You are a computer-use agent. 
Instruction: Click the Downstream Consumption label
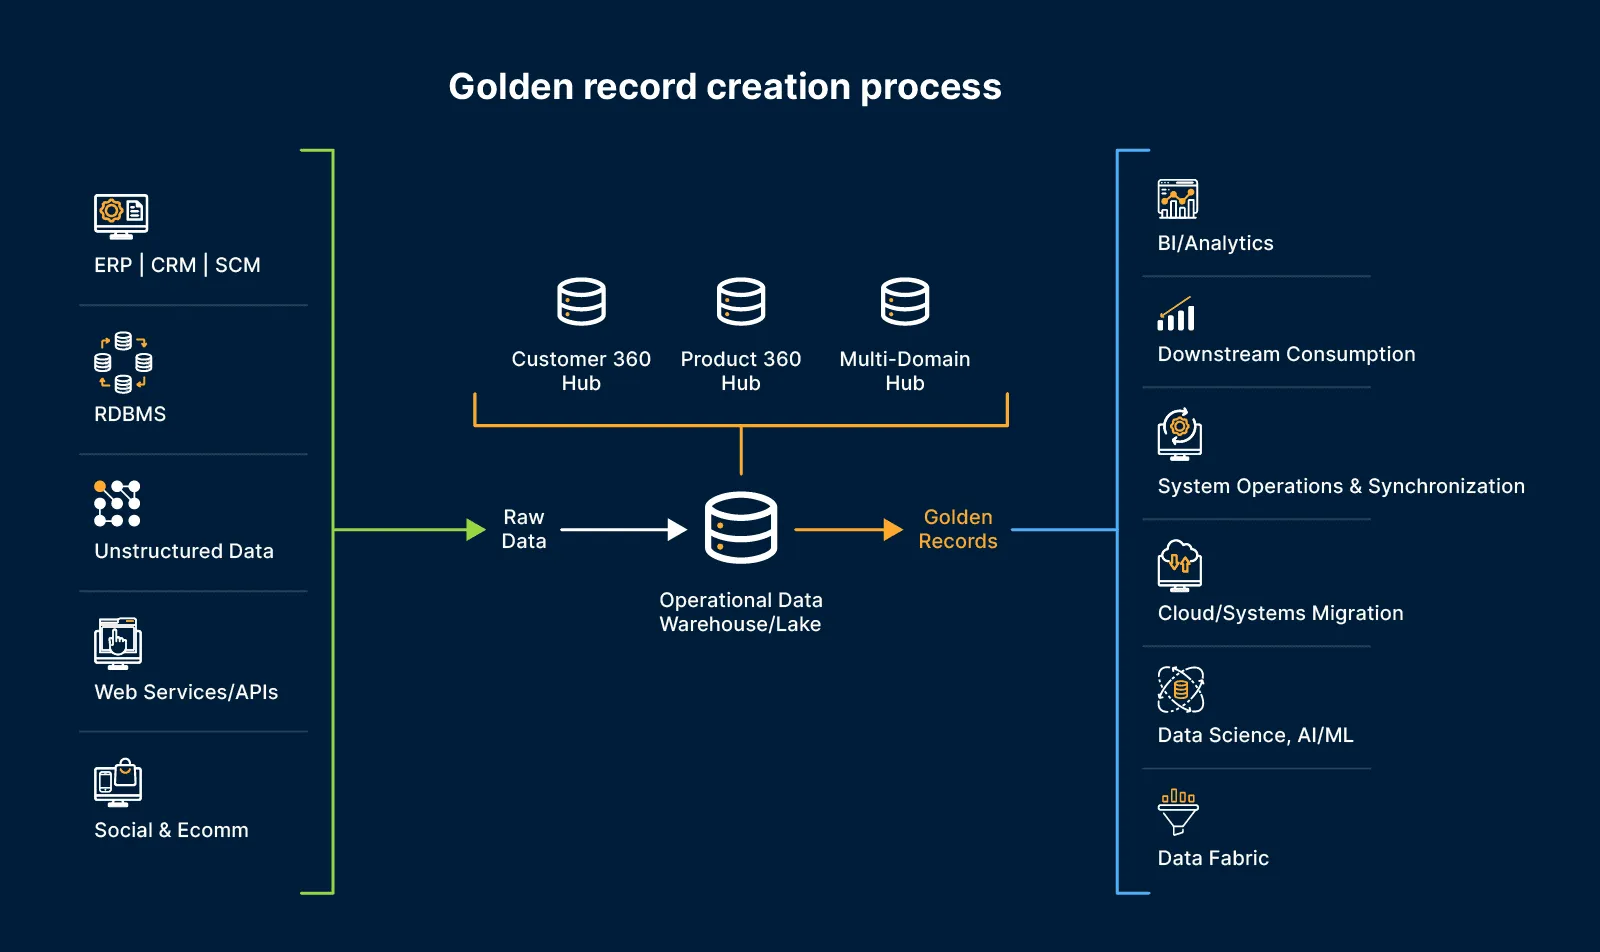(1286, 354)
